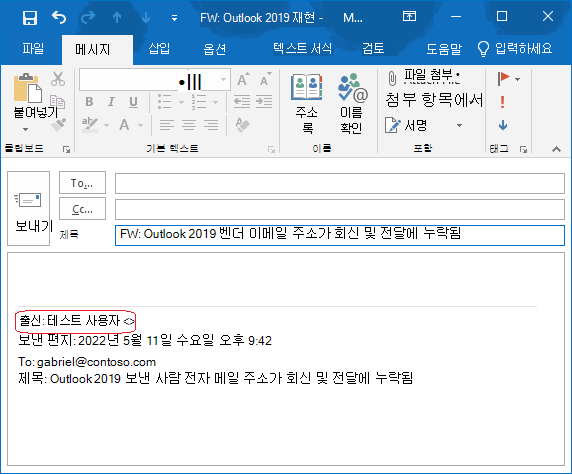Mark the message high importance
The width and height of the screenshot is (572, 474).
pyautogui.click(x=503, y=102)
